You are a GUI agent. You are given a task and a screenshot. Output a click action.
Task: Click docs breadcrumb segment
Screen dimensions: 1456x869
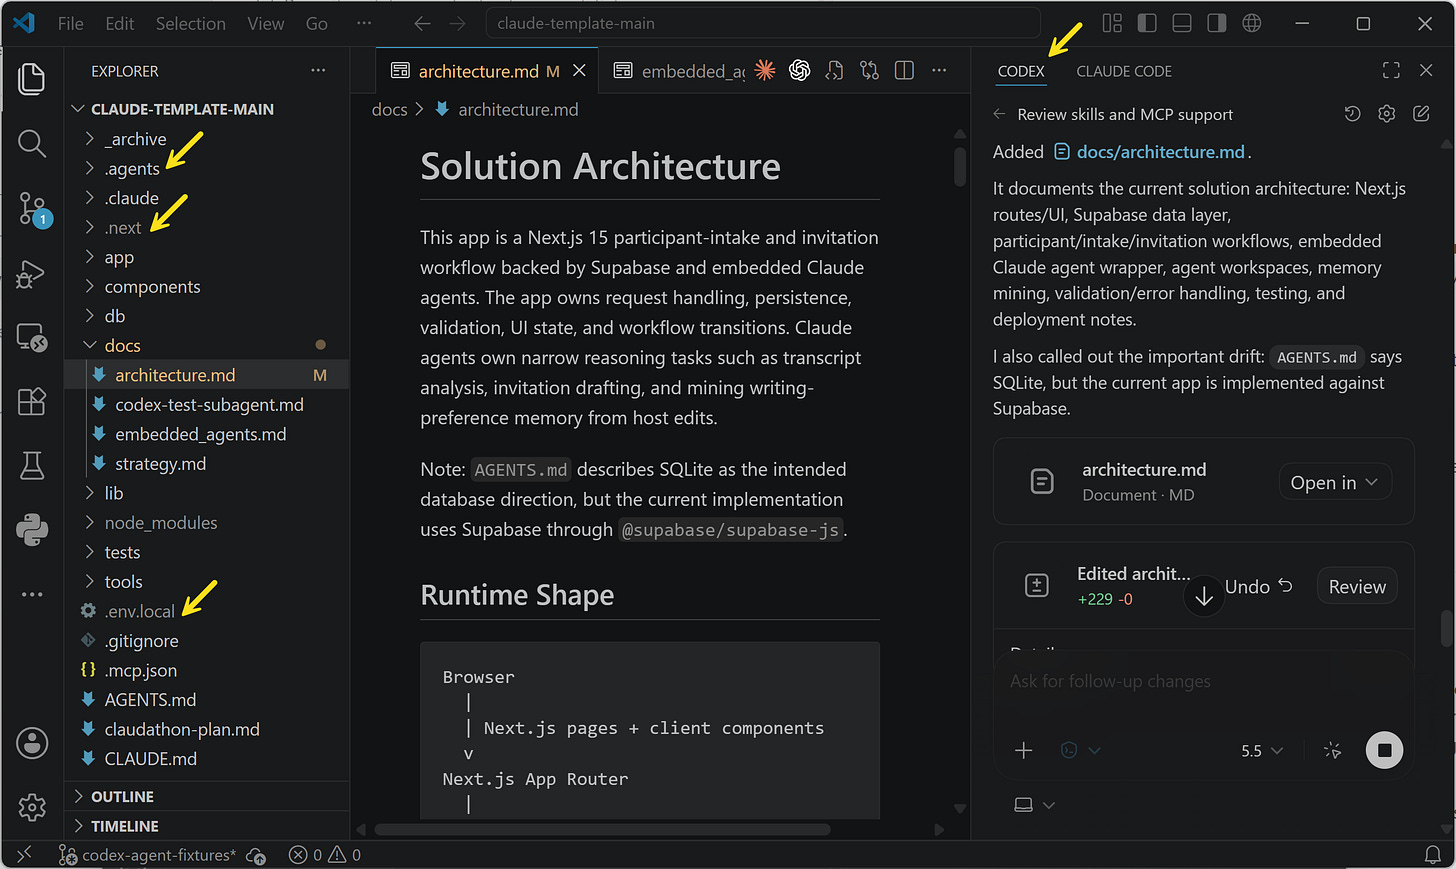(x=389, y=109)
